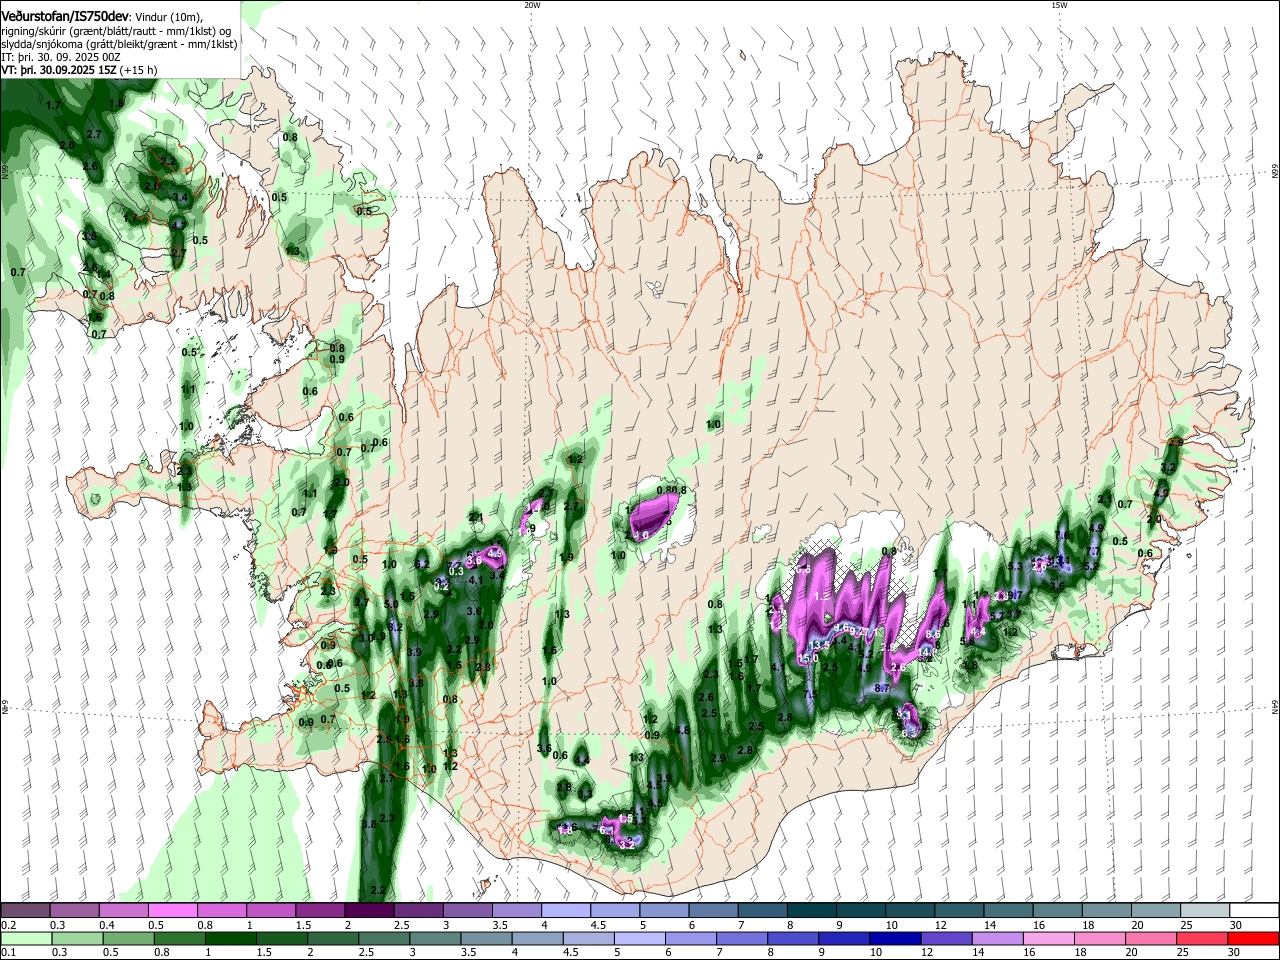Select the 30 white swatch in the snow legend row

1253,911
